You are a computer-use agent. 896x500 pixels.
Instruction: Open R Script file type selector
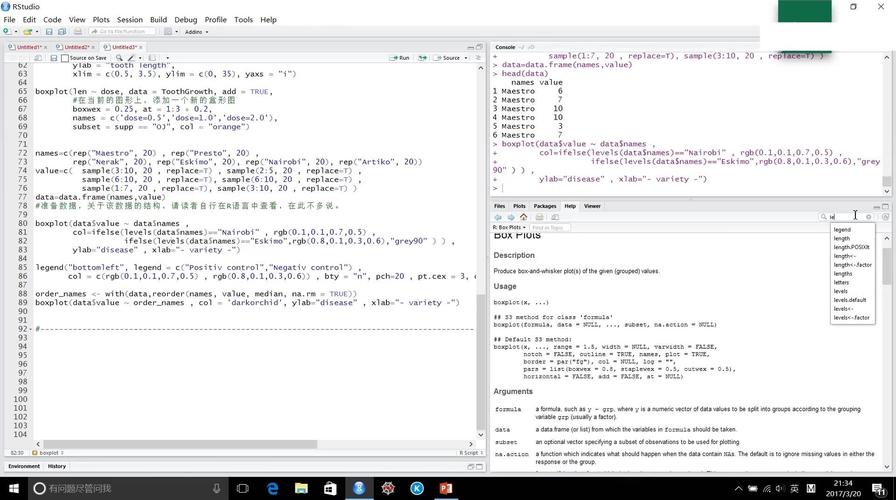[x=471, y=453]
